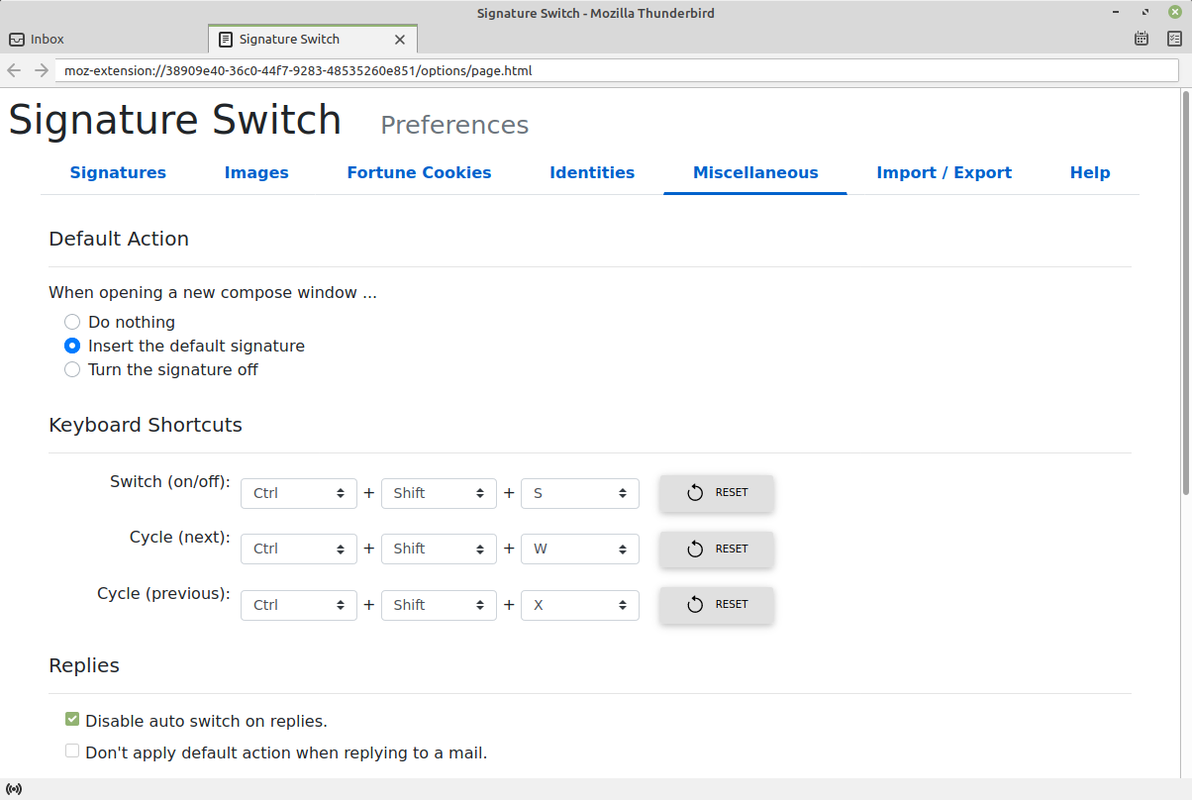1192x800 pixels.
Task: Open Shift modifier dropdown for Cycle (previous)
Action: tap(439, 605)
